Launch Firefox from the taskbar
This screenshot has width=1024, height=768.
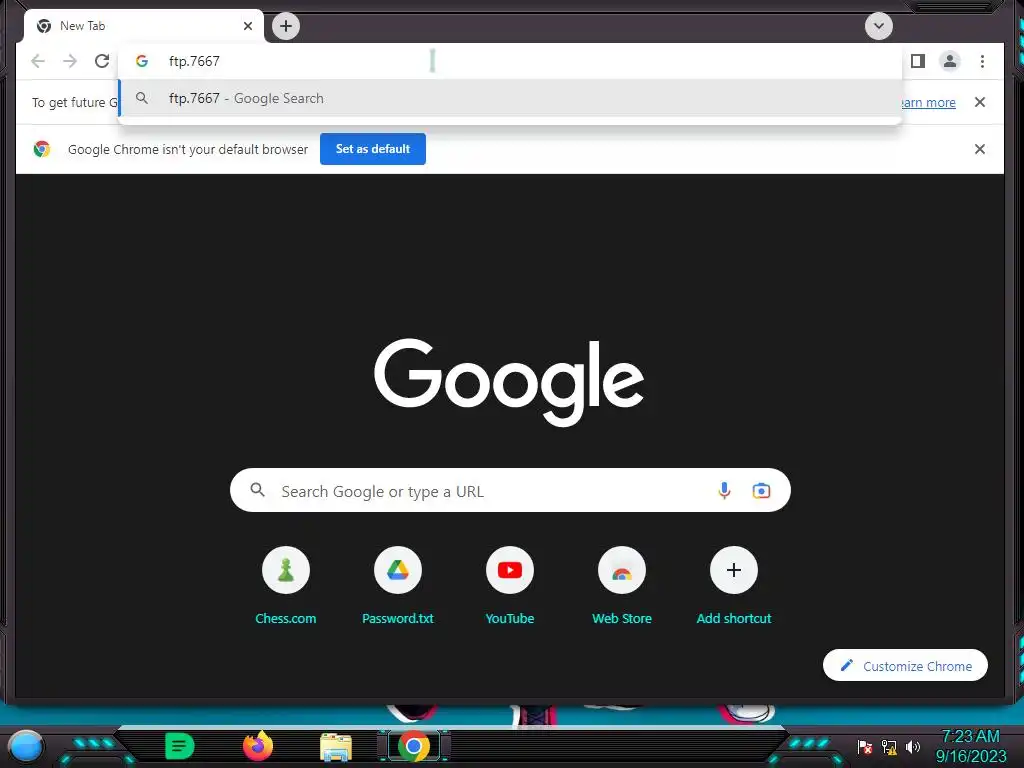258,746
